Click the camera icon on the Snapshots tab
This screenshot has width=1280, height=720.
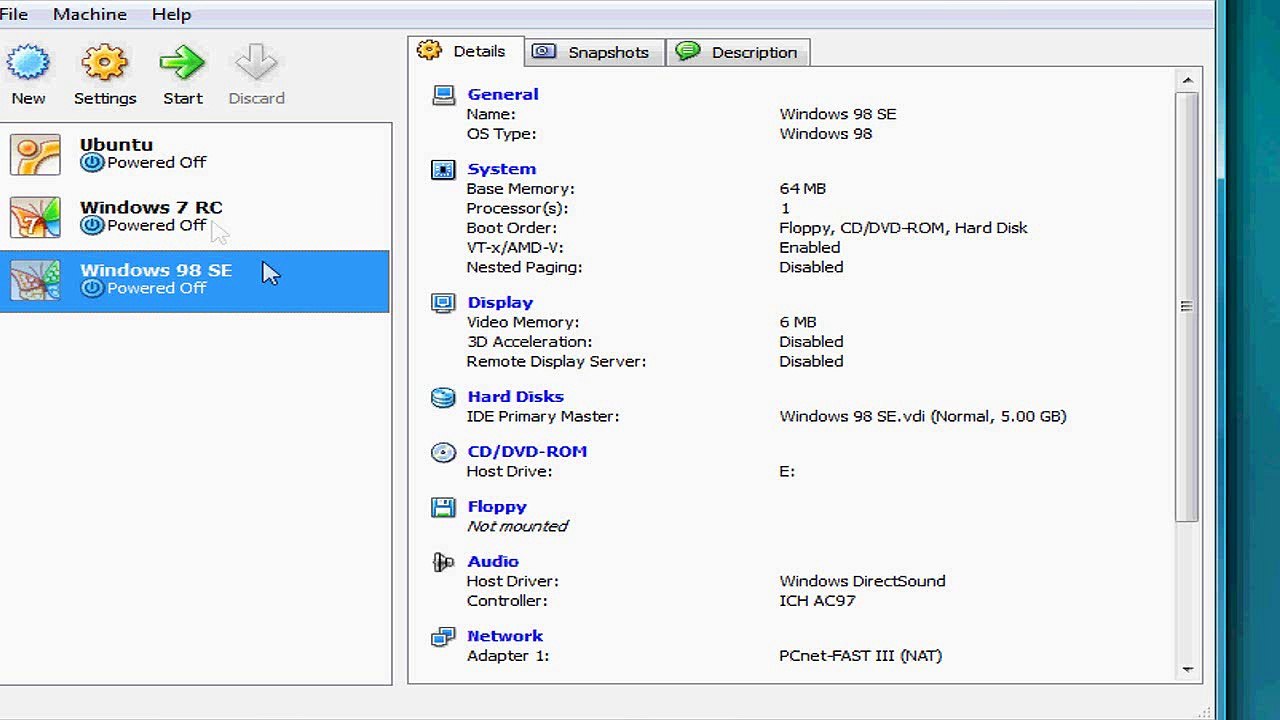coord(543,52)
